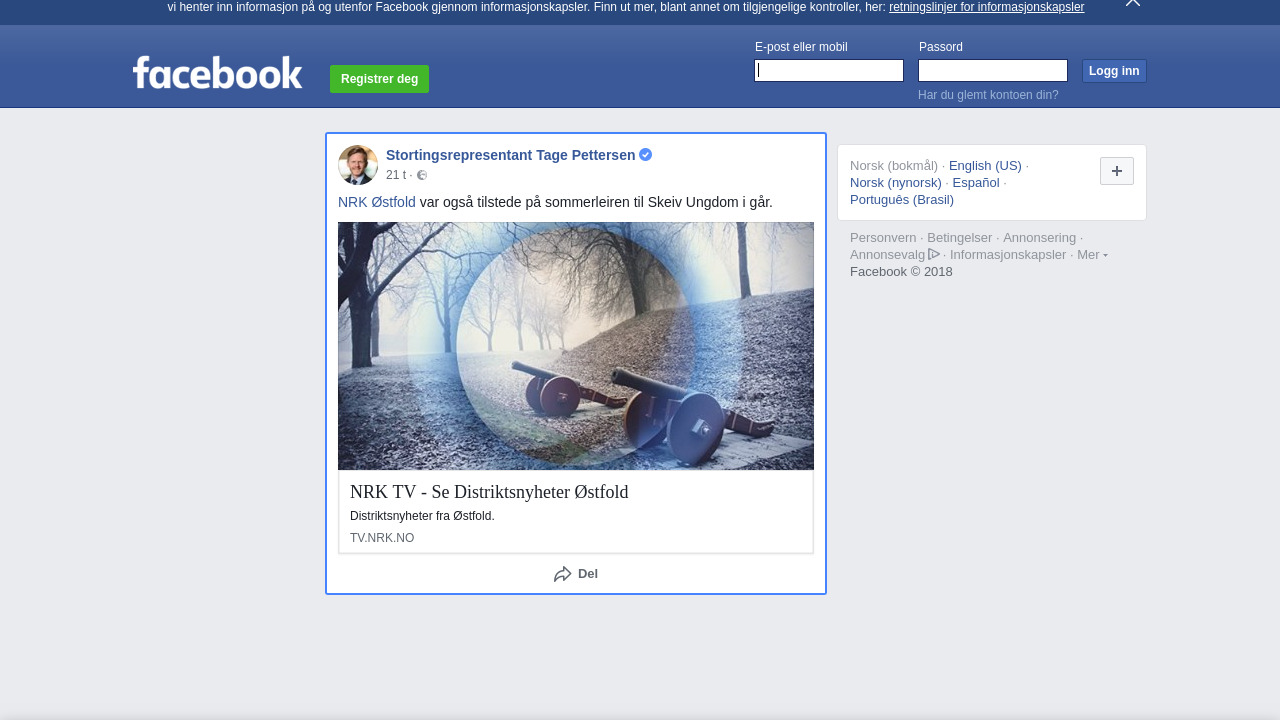The image size is (1280, 720).
Task: Click the Facebook © 2018 copyright text
Action: 901,272
